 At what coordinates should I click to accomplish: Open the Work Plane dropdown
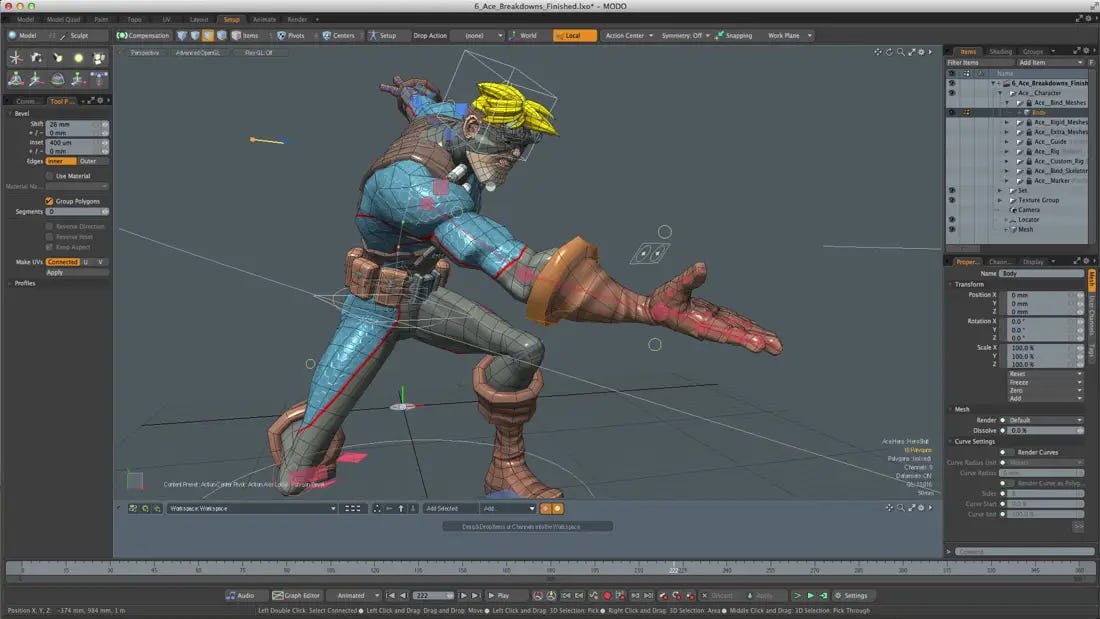[x=789, y=35]
